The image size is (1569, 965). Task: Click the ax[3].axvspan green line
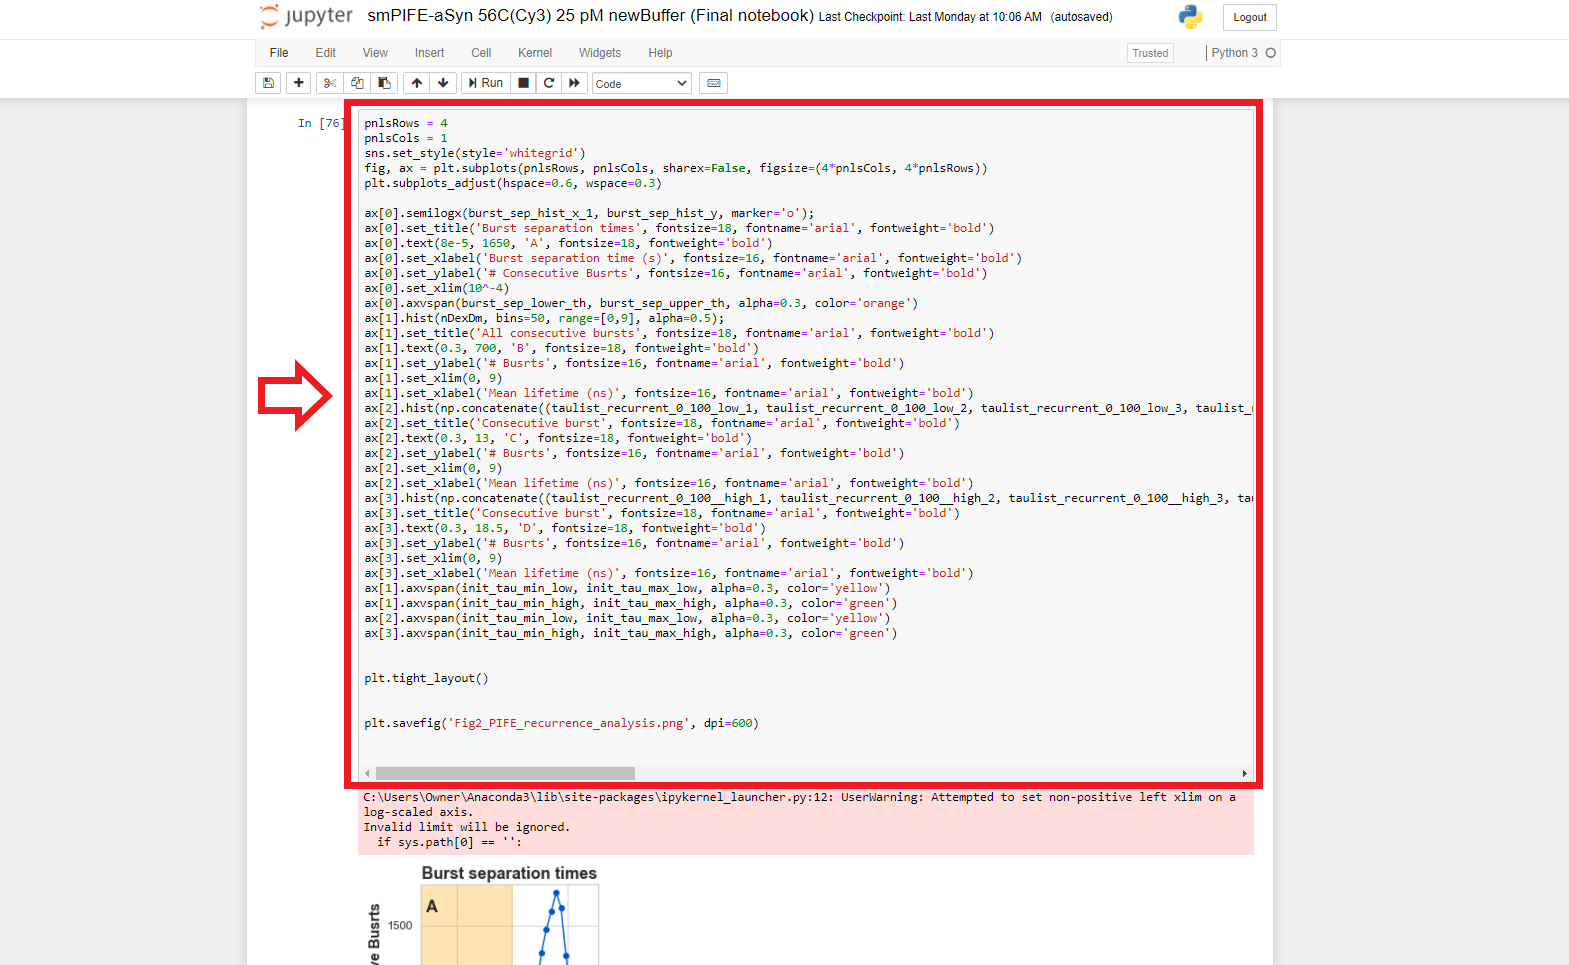pyautogui.click(x=631, y=633)
